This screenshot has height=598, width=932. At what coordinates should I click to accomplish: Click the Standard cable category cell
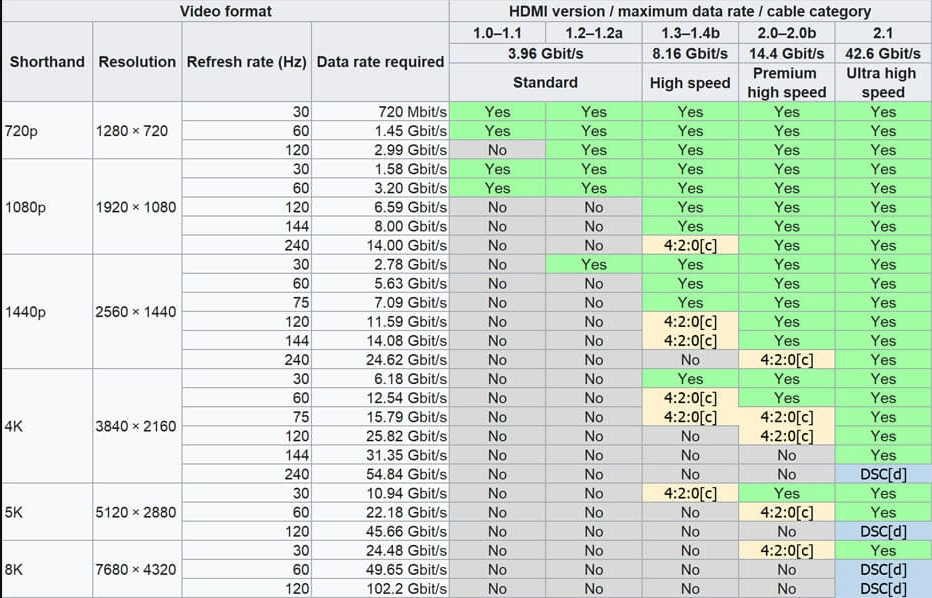click(x=546, y=83)
